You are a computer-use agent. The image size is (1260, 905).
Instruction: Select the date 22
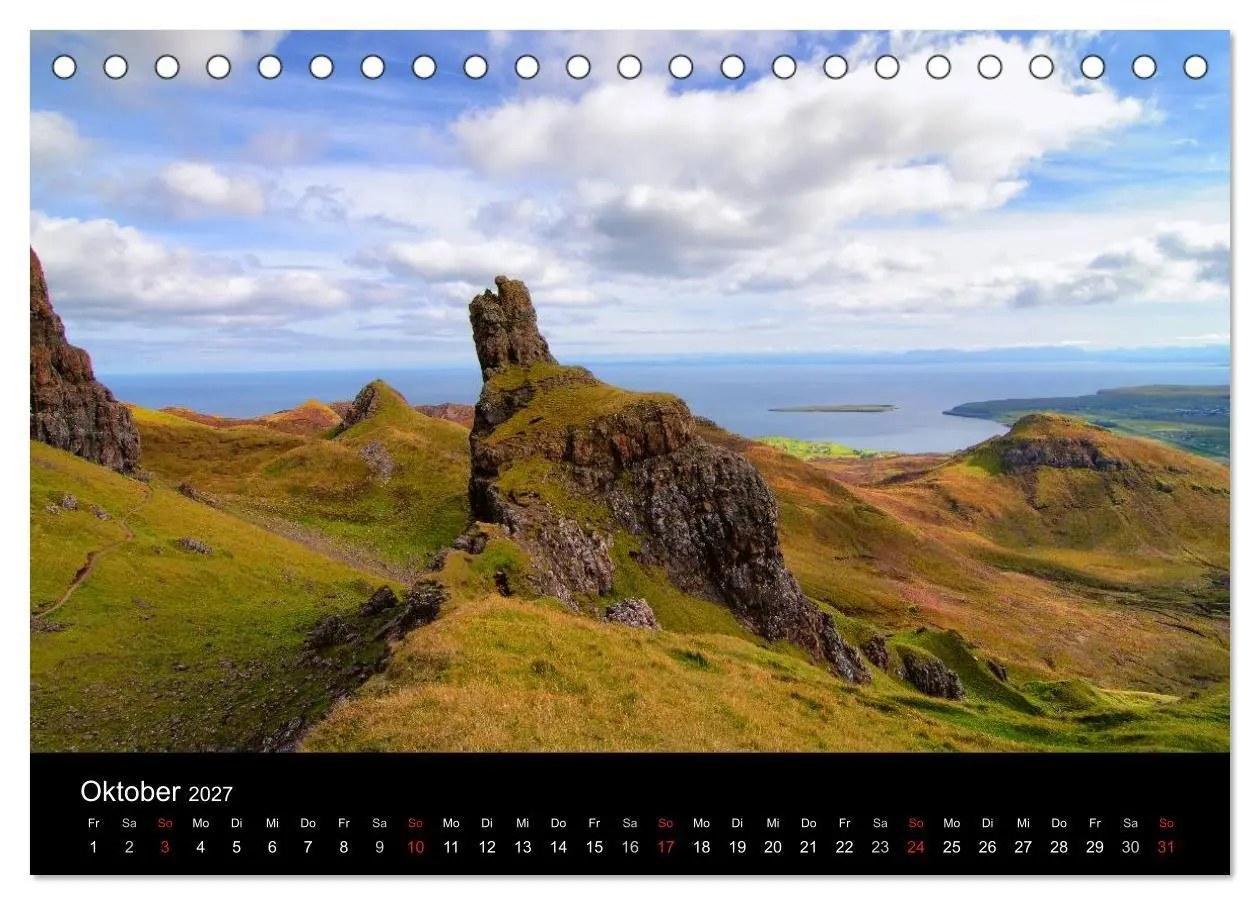point(845,847)
